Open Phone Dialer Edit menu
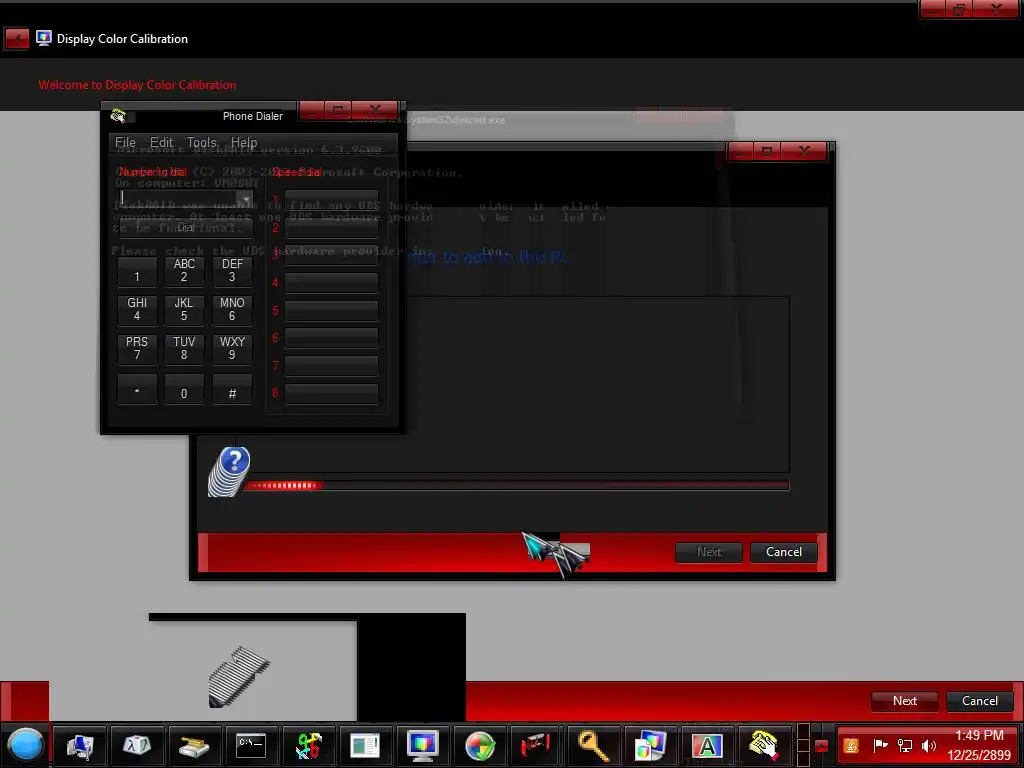This screenshot has width=1024, height=768. pyautogui.click(x=161, y=142)
